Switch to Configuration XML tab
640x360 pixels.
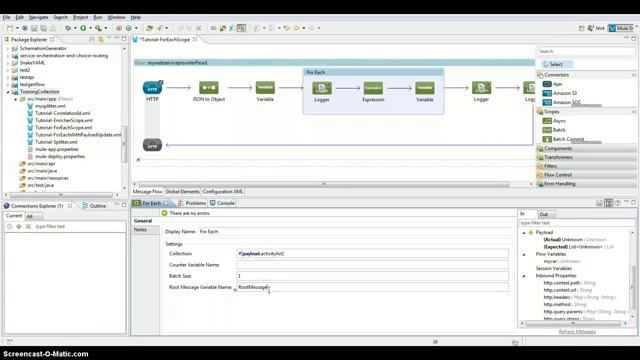[x=222, y=191]
